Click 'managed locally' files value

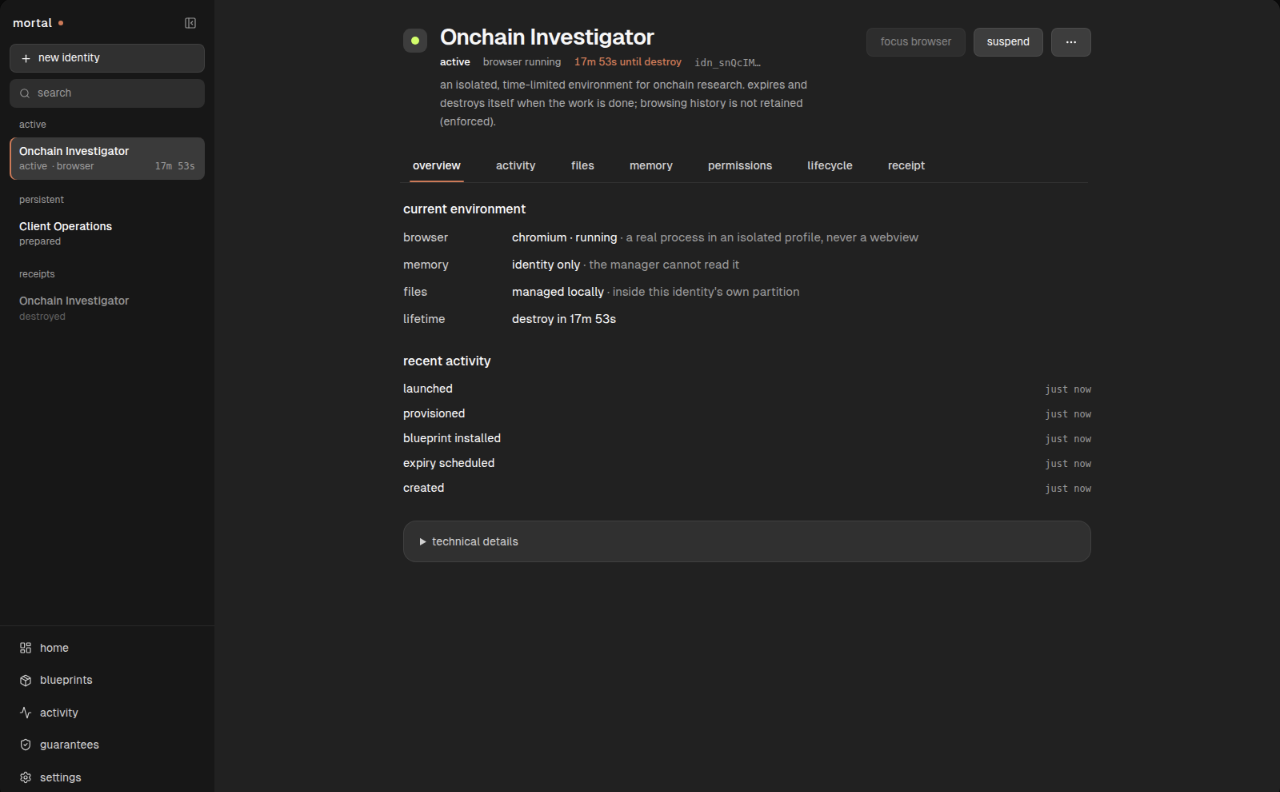point(558,292)
